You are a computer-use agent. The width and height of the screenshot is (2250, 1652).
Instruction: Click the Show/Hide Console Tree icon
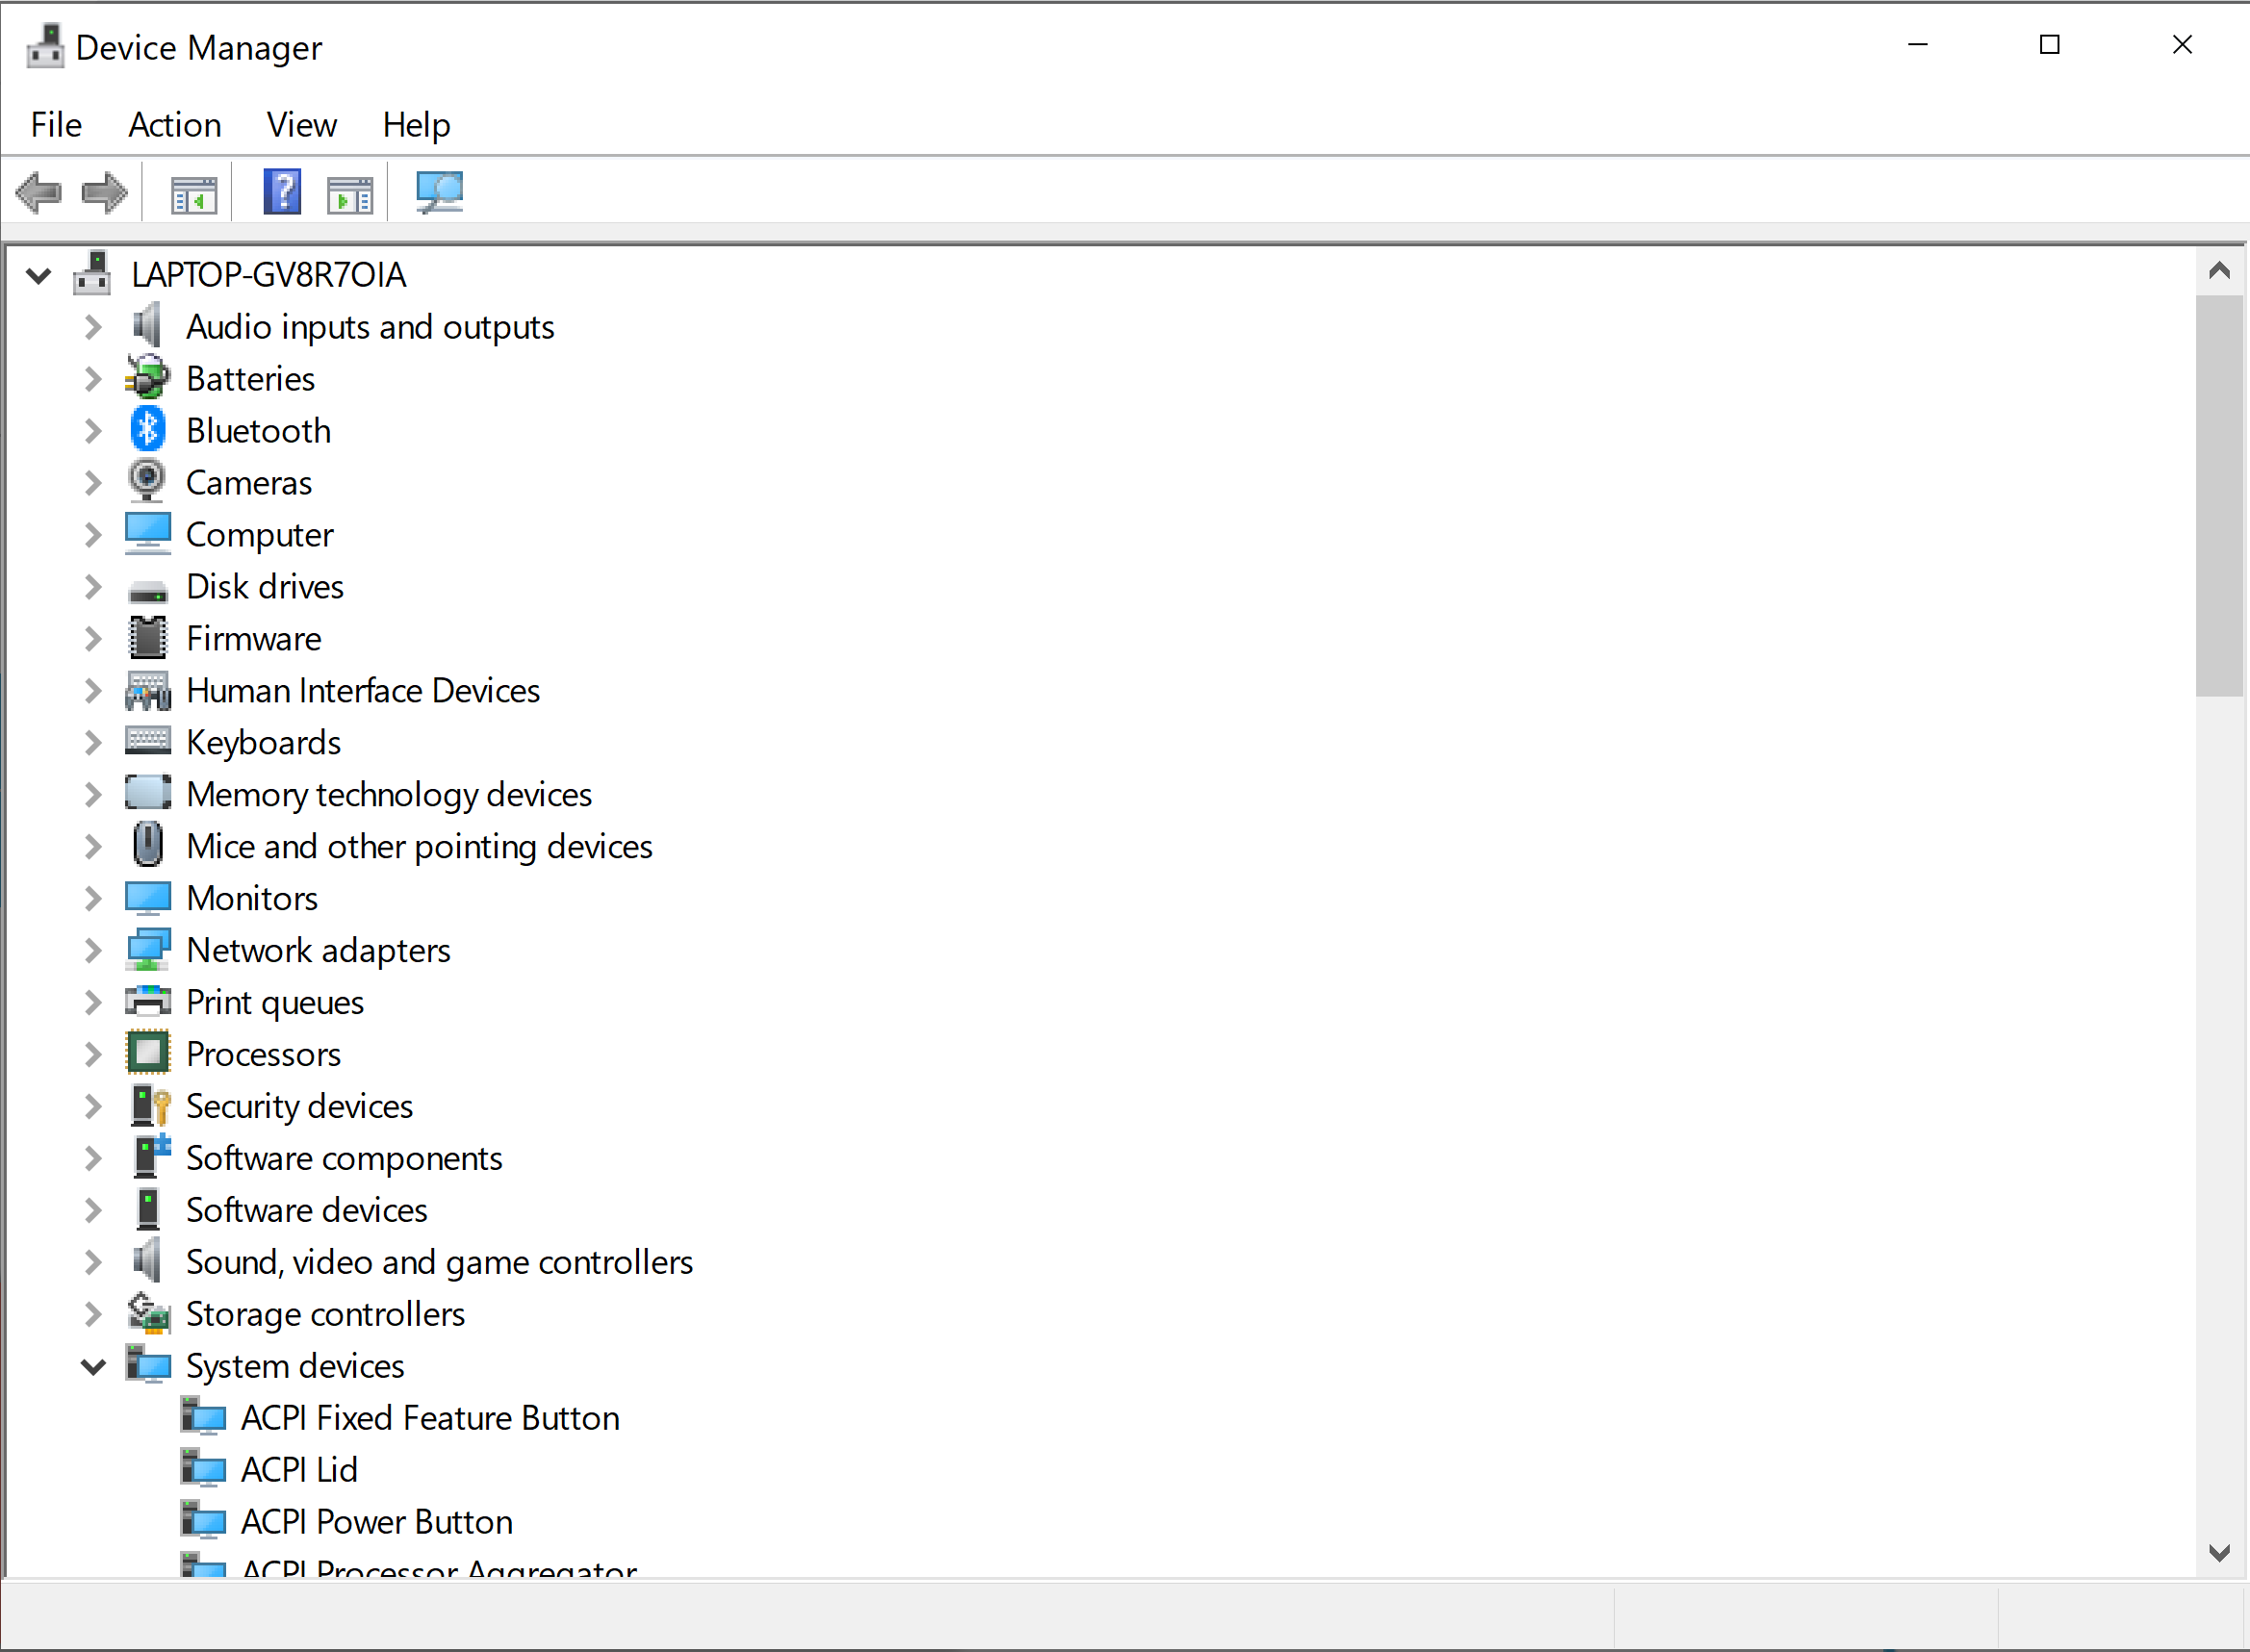(193, 194)
